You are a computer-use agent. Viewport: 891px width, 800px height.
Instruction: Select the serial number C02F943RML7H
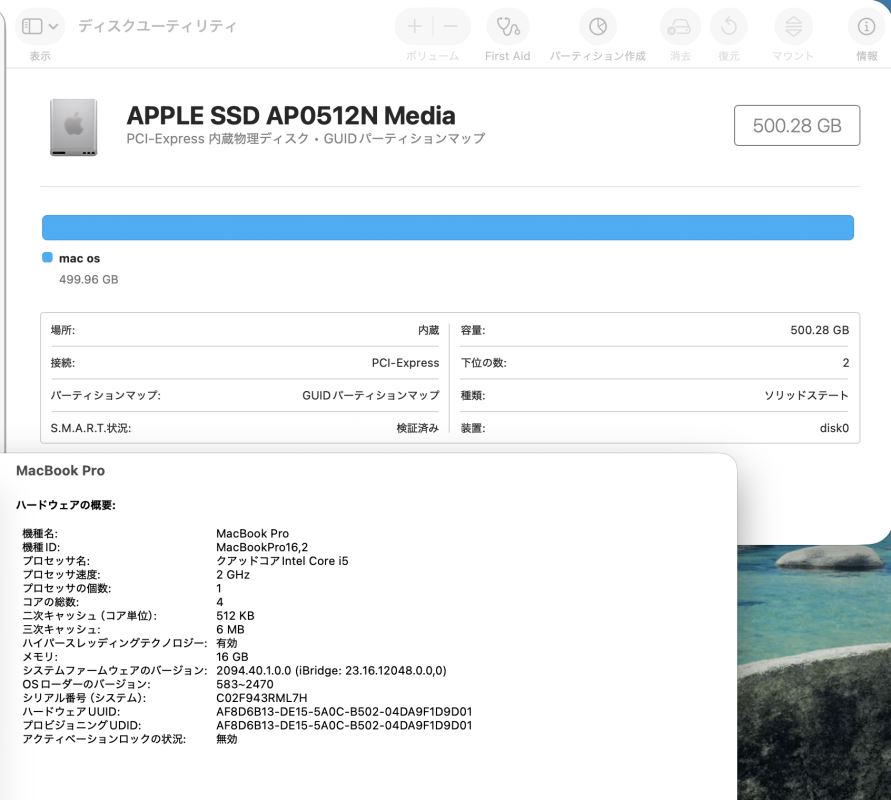click(261, 698)
